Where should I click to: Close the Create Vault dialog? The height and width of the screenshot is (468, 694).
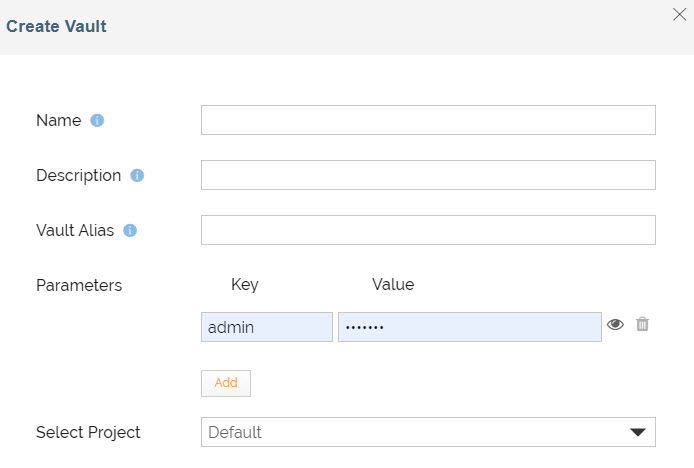[681, 14]
